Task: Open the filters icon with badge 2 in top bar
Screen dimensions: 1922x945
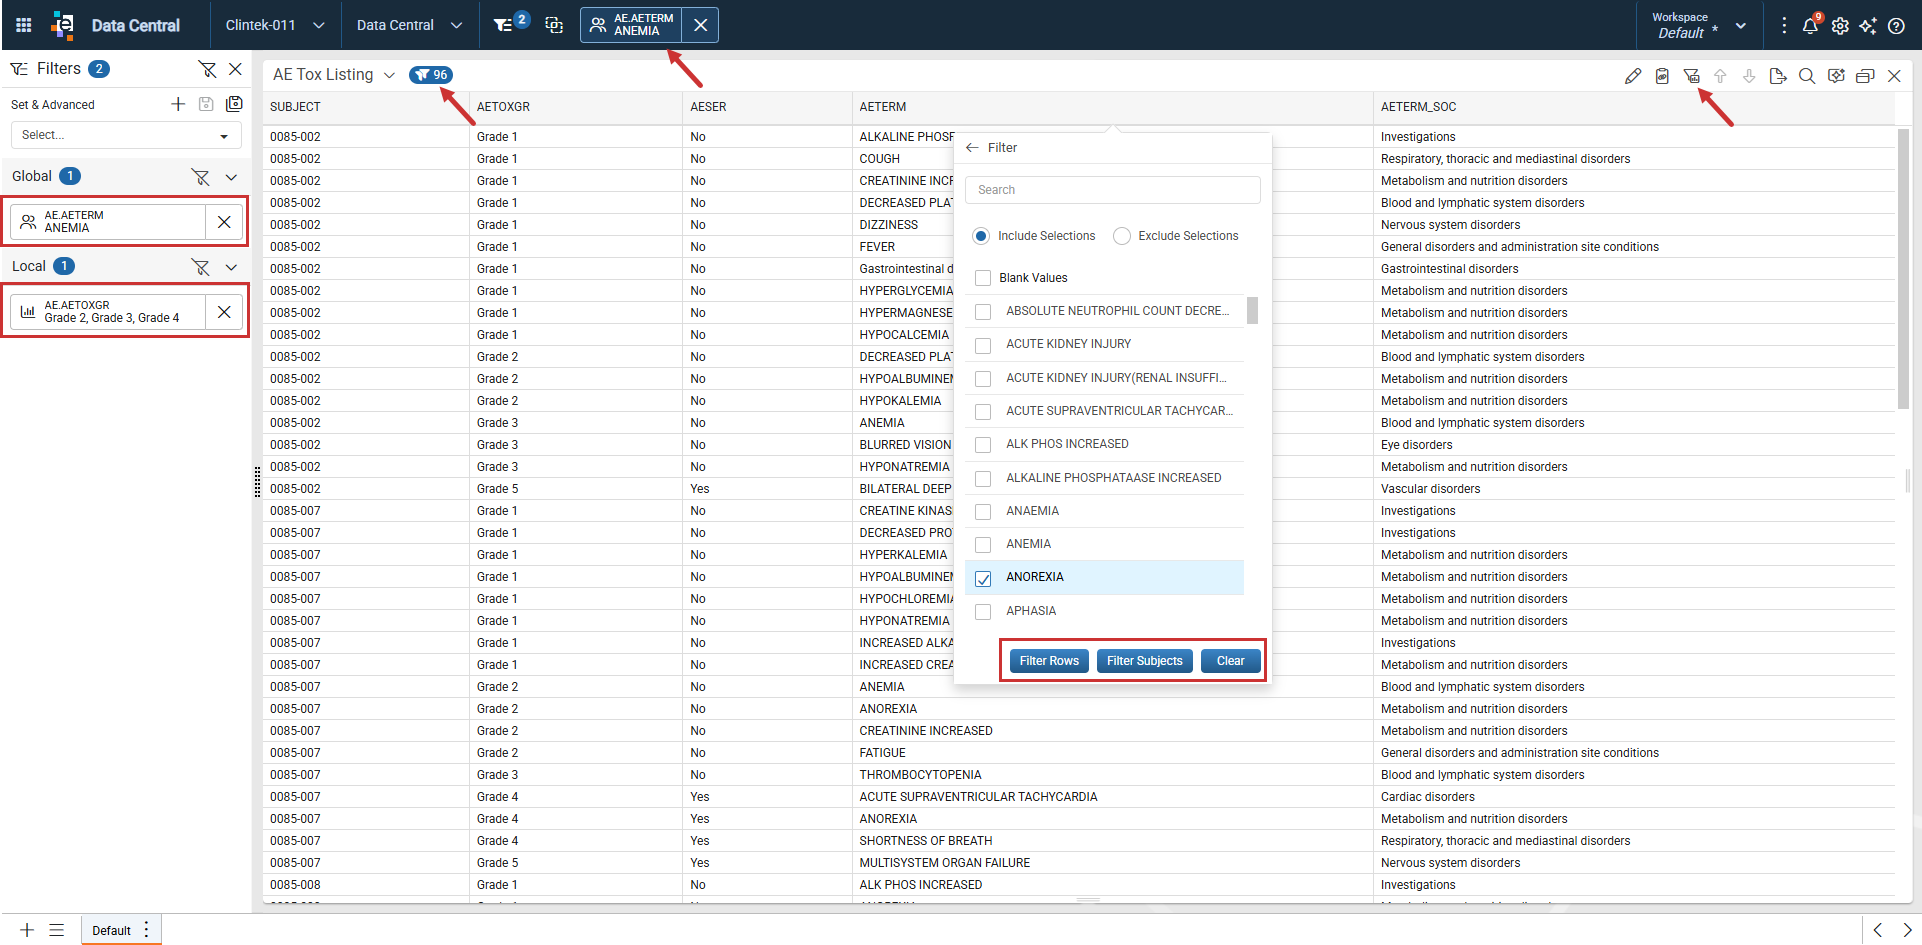Action: (x=511, y=24)
